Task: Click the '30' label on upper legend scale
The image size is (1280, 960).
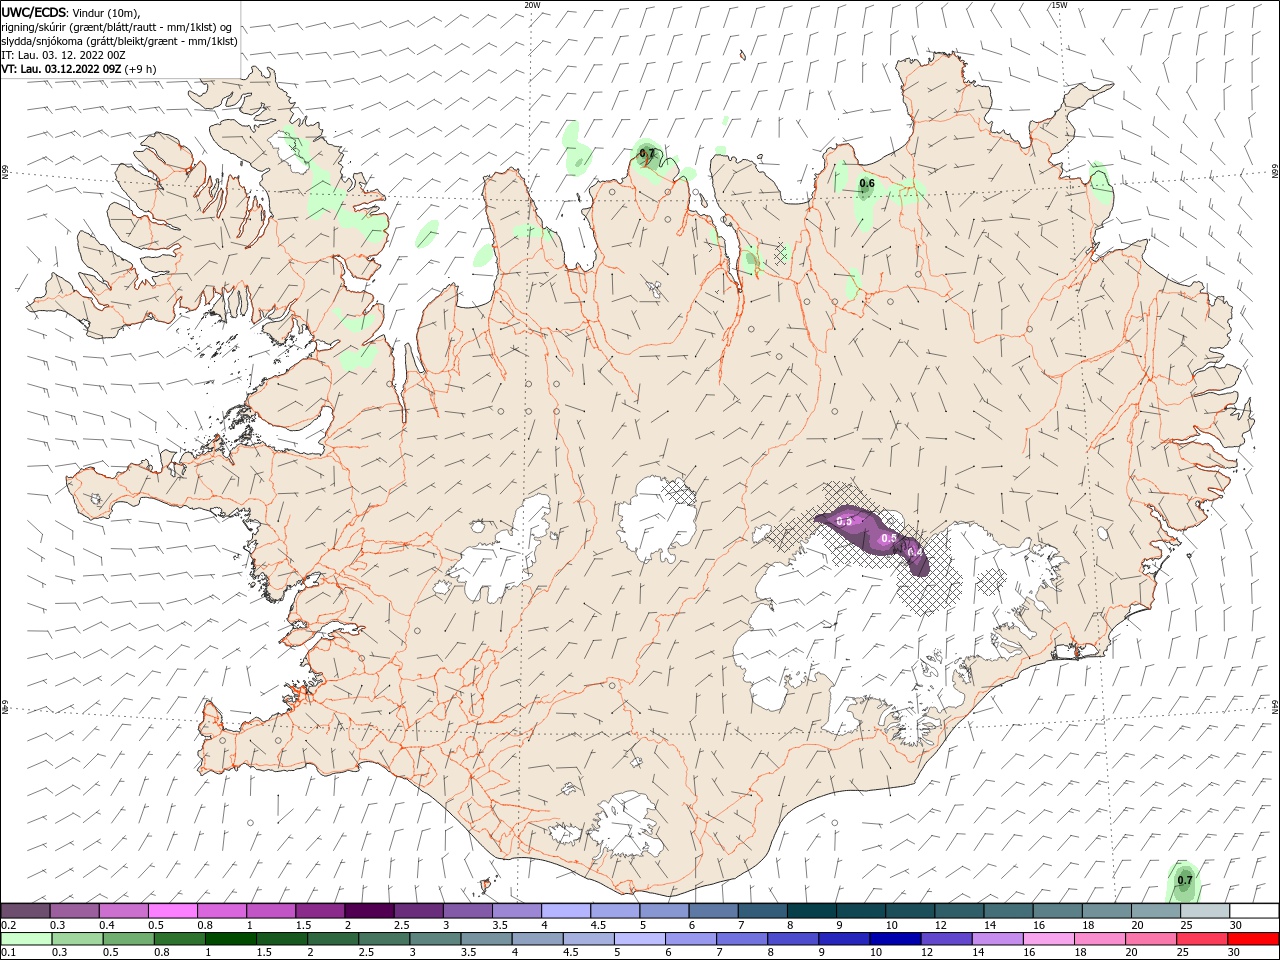Action: pyautogui.click(x=1235, y=925)
